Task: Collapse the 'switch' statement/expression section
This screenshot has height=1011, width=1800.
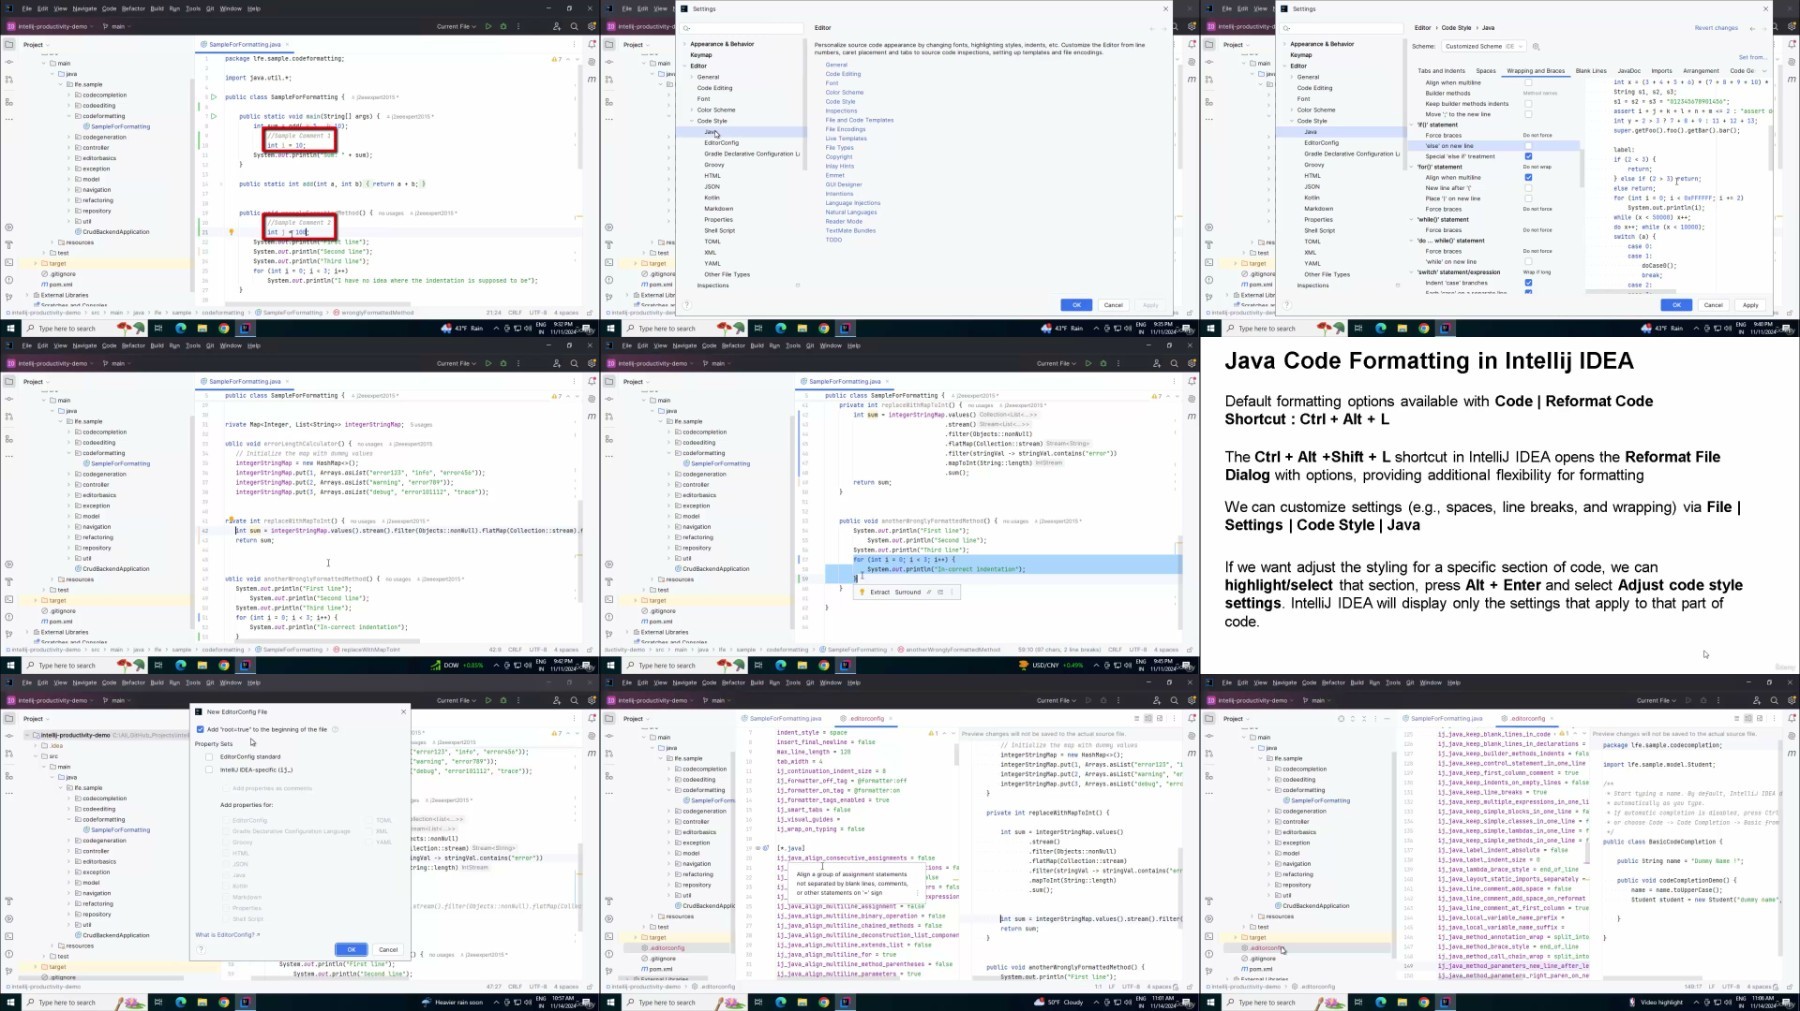Action: (1412, 272)
